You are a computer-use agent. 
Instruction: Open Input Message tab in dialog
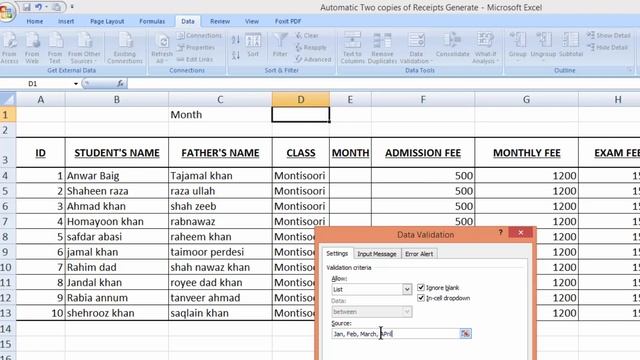[377, 254]
